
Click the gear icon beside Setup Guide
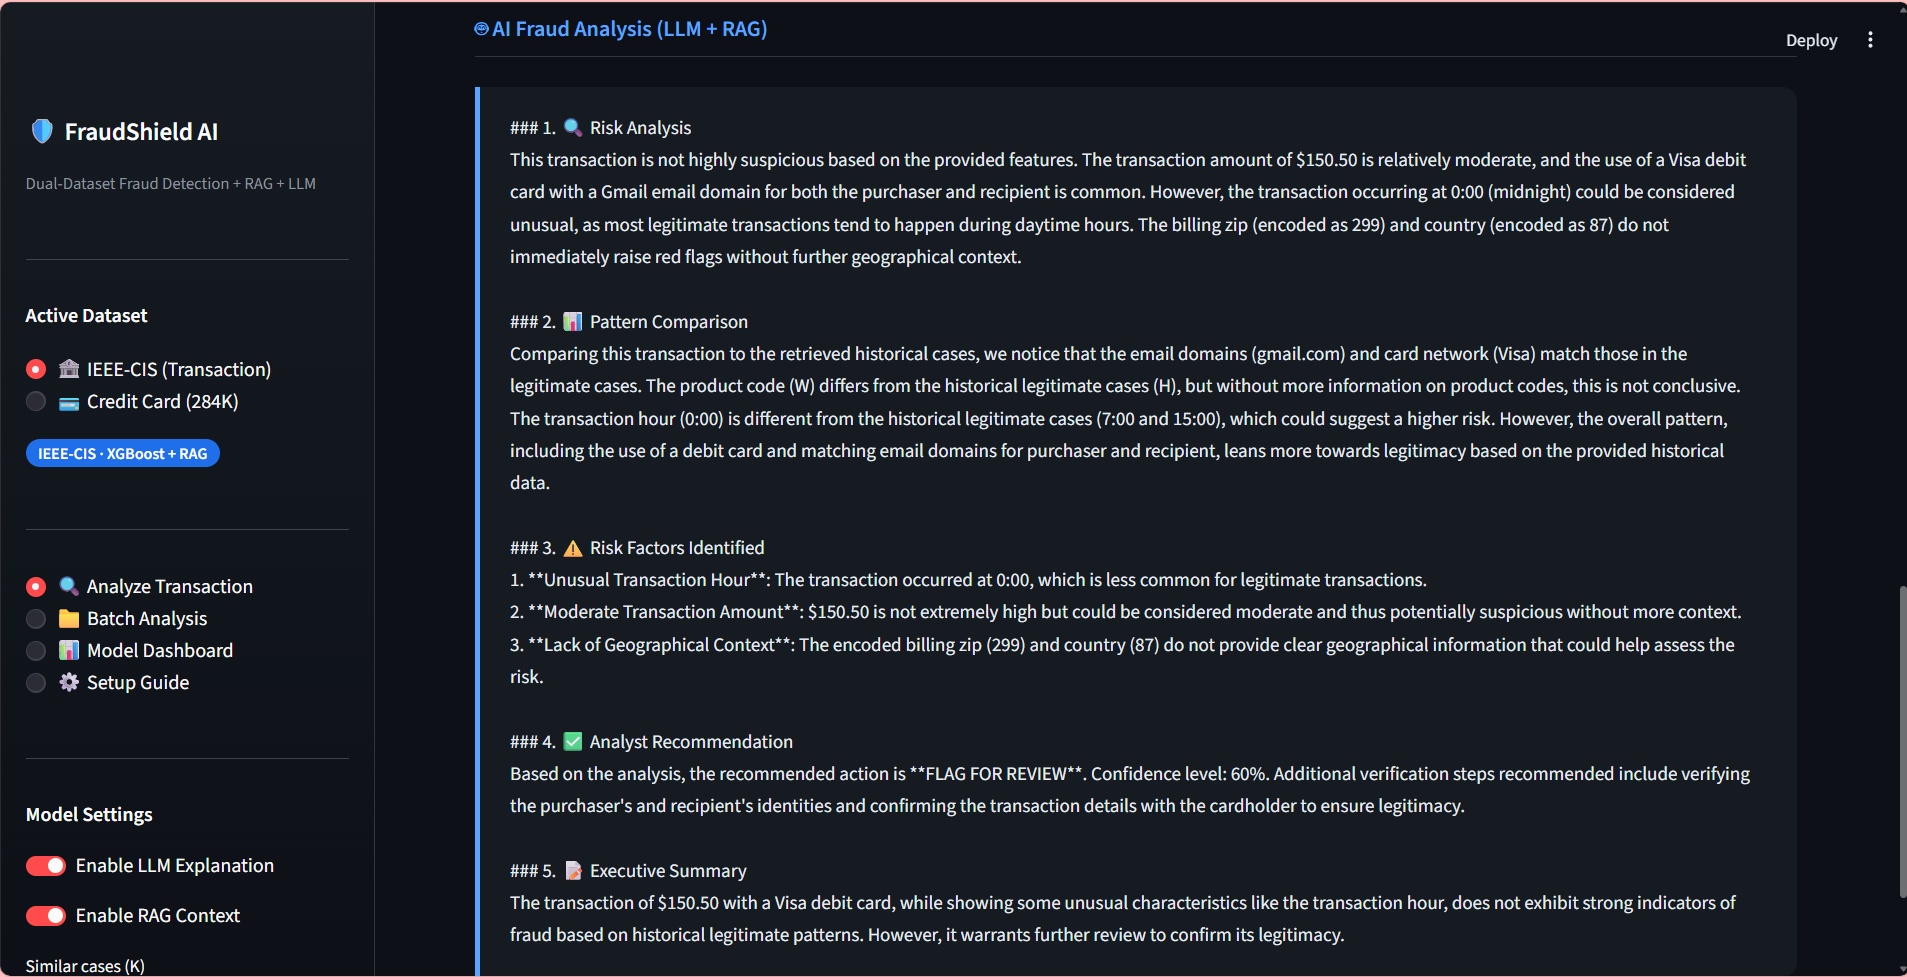pyautogui.click(x=68, y=682)
